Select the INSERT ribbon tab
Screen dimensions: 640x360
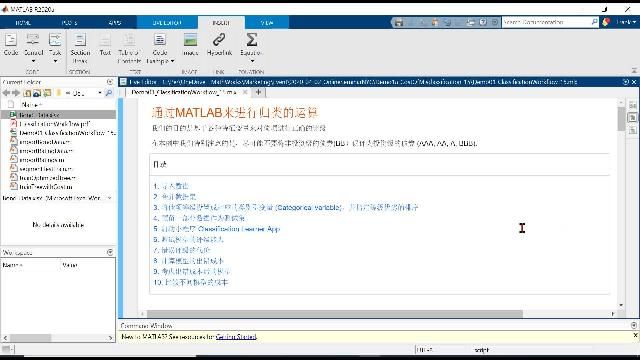[221, 22]
